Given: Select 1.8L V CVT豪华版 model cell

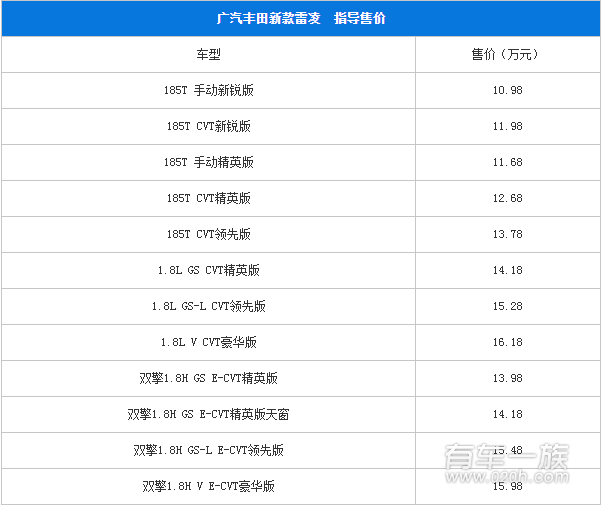Looking at the screenshot, I should [209, 342].
